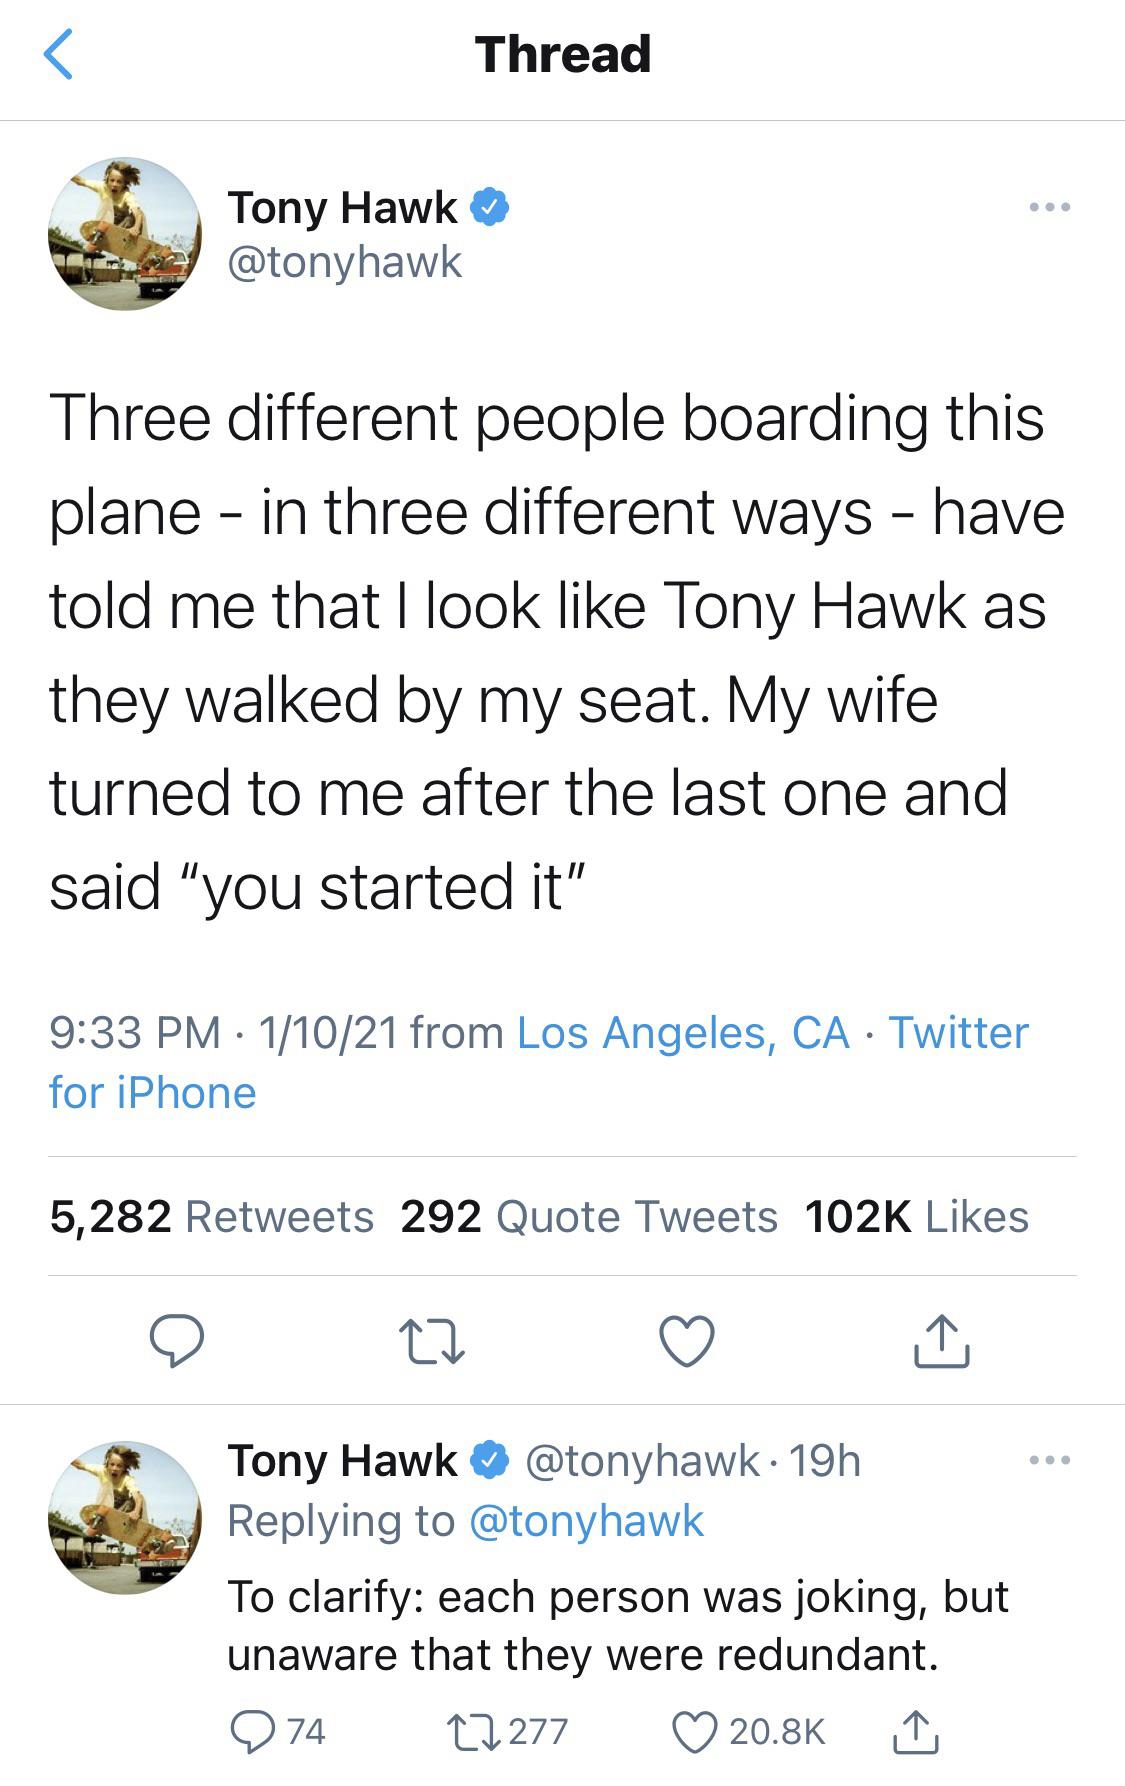This screenshot has width=1125, height=1786.
Task: Like the reply with 20.8K likes
Action: click(694, 1732)
